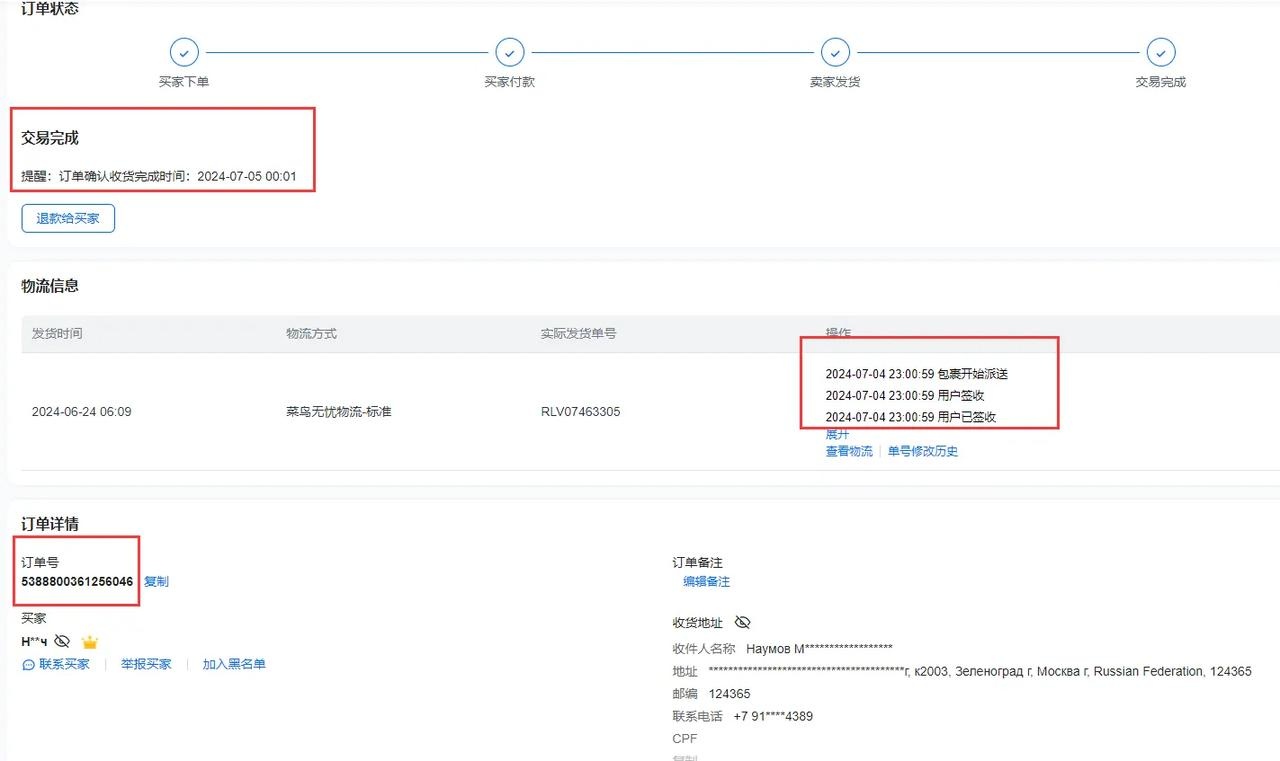Image resolution: width=1280 pixels, height=761 pixels.
Task: Select order number 5388800361256046 text
Action: [x=77, y=581]
